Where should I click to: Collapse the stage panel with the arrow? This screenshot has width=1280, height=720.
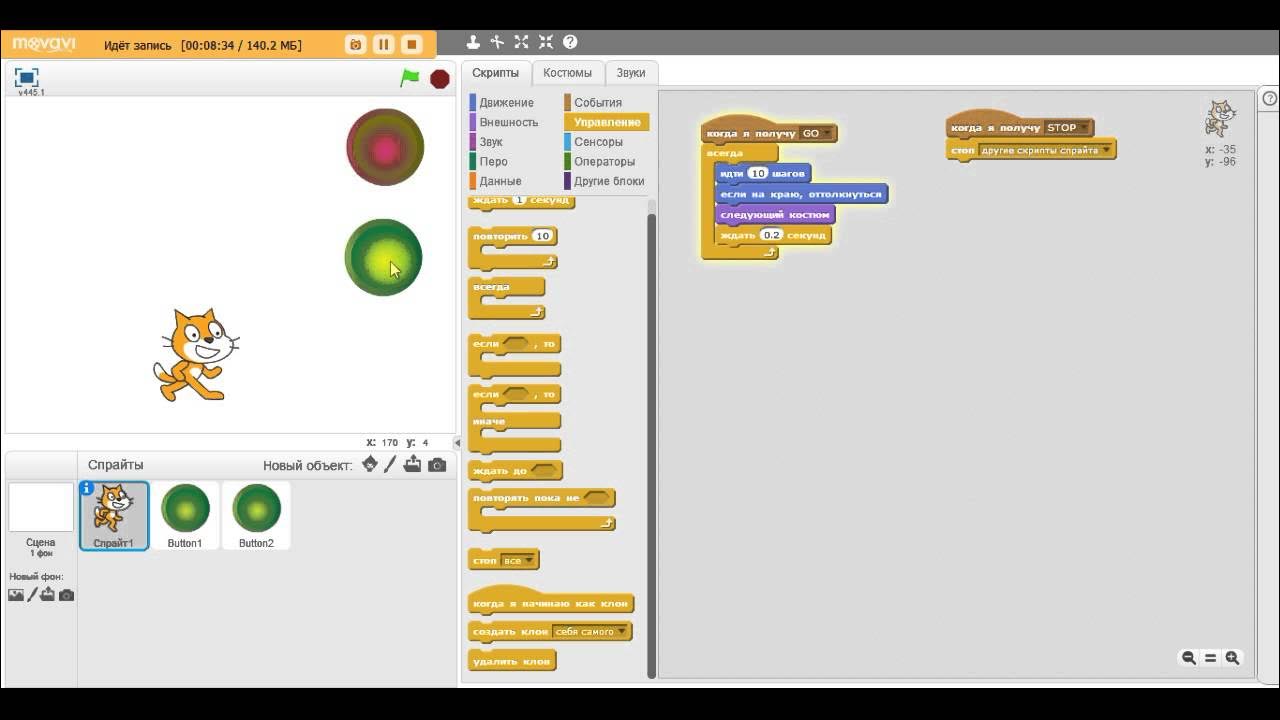click(457, 442)
